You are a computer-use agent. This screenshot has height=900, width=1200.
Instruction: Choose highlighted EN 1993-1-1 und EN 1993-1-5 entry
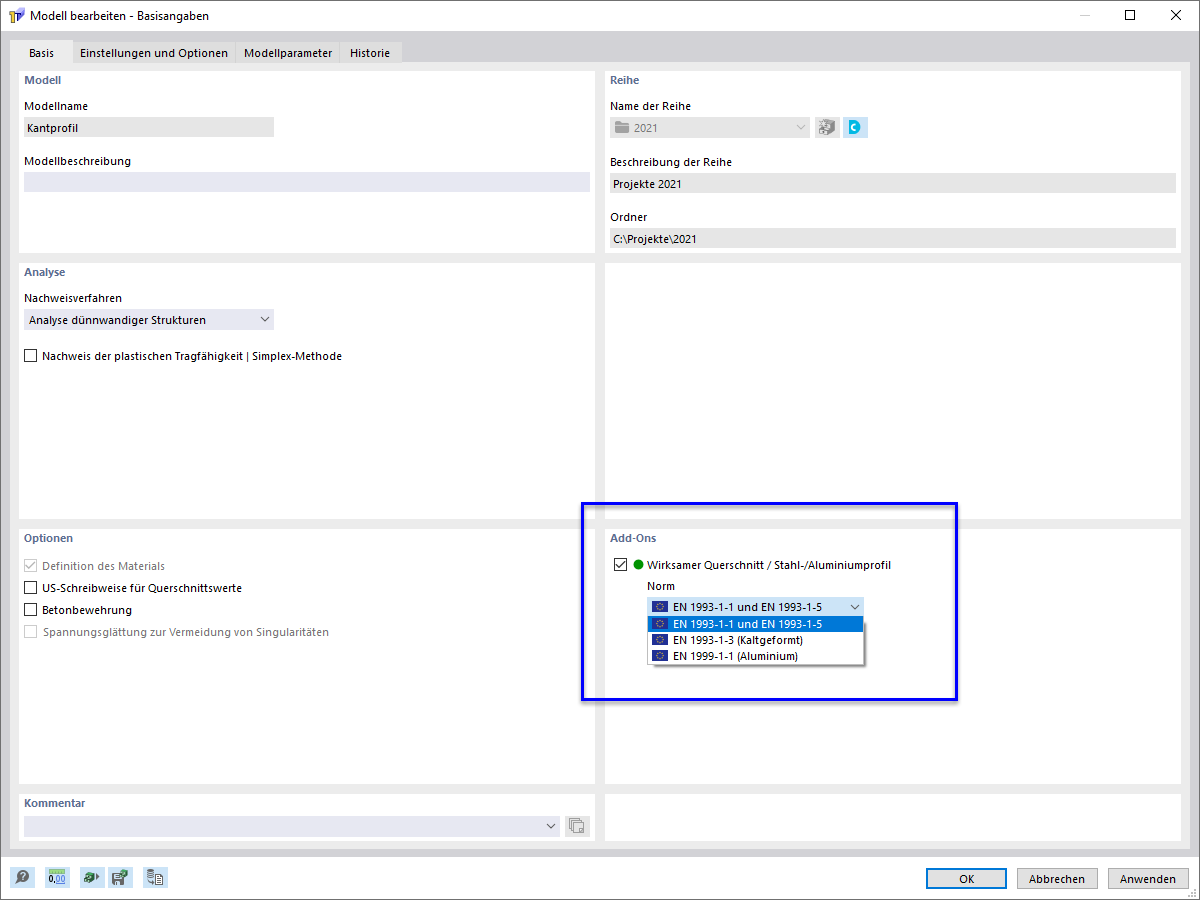click(x=756, y=624)
